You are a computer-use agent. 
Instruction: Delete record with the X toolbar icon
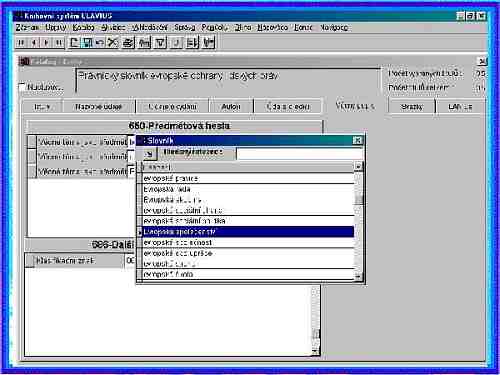click(x=113, y=43)
